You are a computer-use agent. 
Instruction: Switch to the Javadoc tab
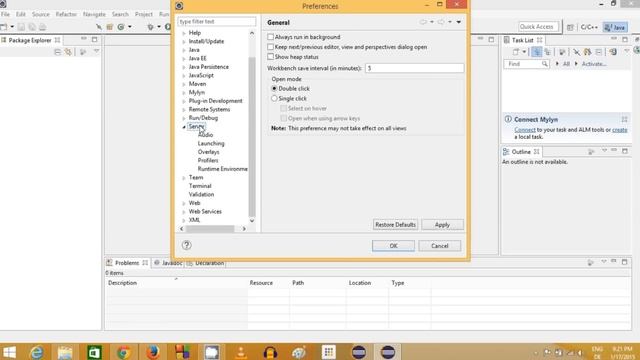(168, 263)
